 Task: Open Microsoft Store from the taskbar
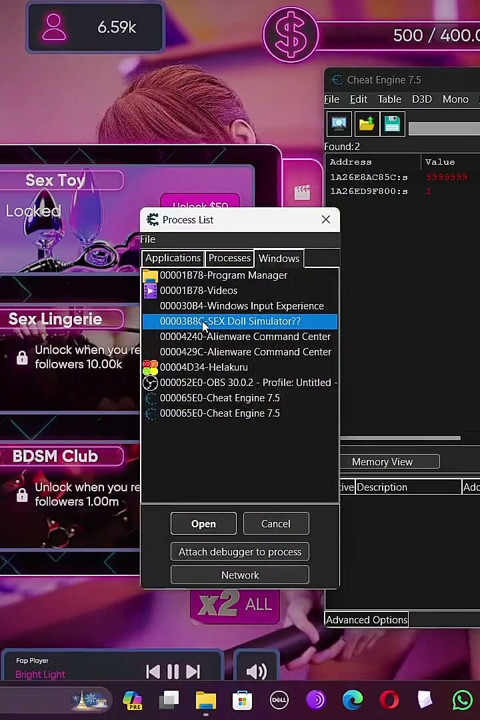[242, 700]
